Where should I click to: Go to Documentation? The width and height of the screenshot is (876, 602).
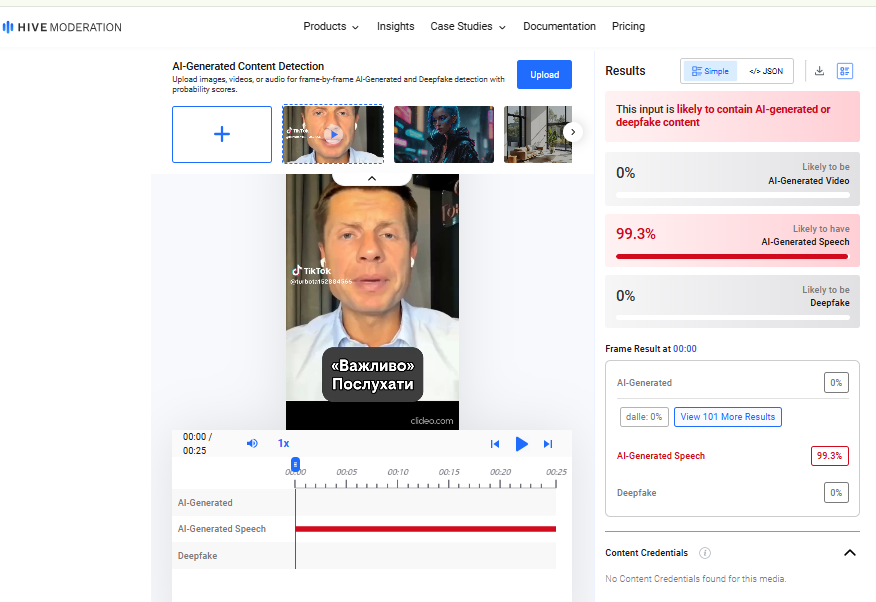tap(559, 26)
